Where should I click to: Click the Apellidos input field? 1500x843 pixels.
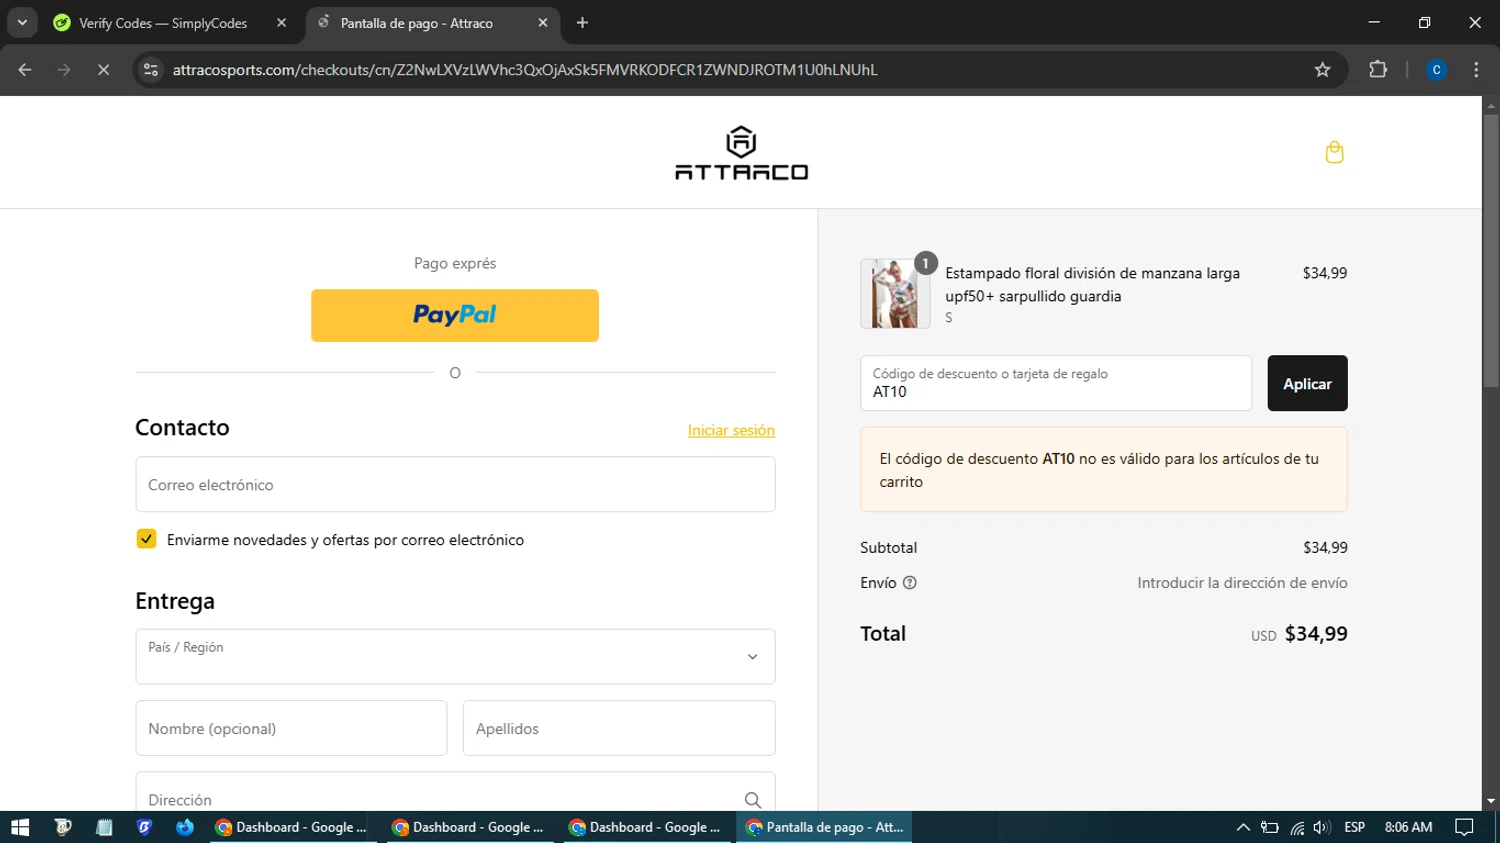click(x=619, y=728)
